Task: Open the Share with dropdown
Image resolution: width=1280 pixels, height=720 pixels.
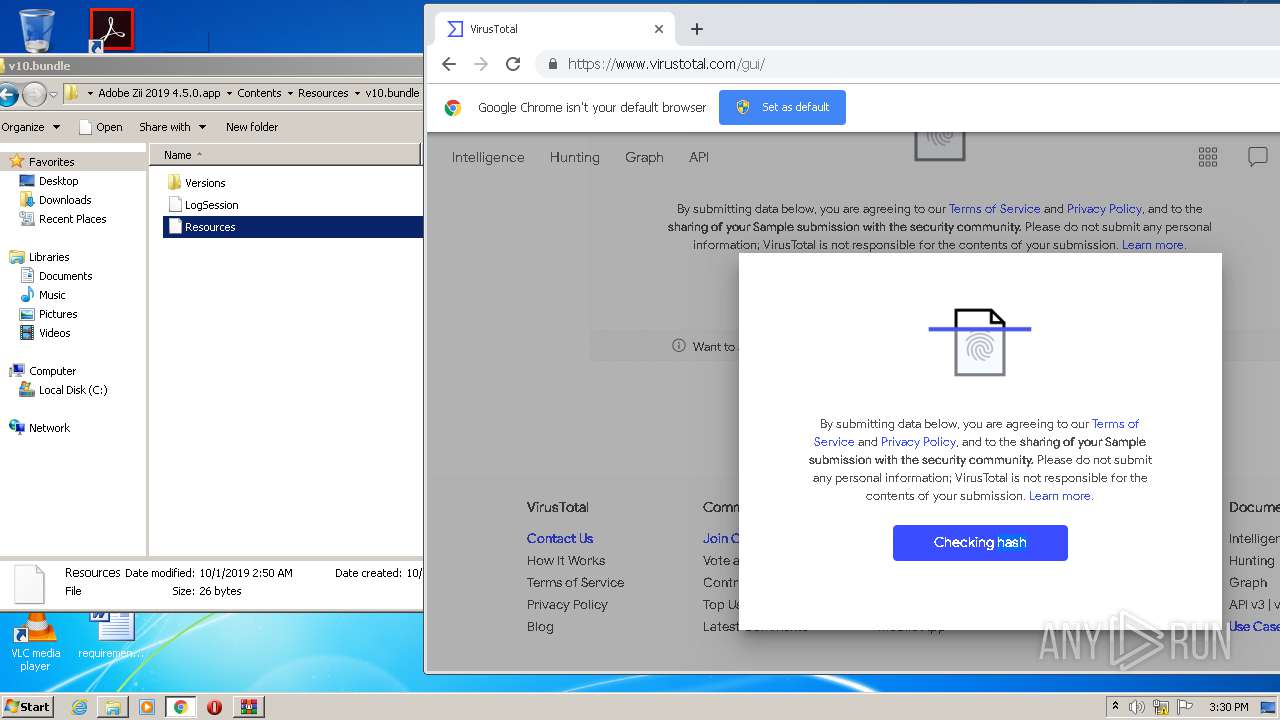Action: point(172,127)
